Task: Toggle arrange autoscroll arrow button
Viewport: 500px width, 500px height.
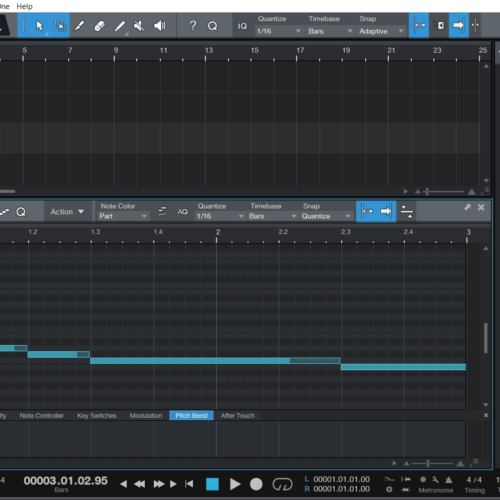Action: tap(459, 25)
